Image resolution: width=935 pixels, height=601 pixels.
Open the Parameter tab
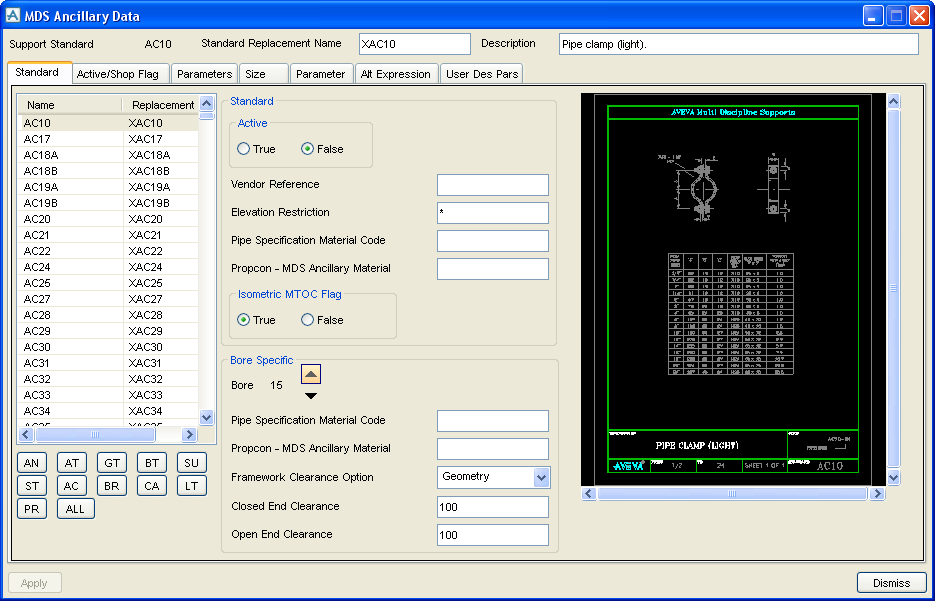point(321,74)
